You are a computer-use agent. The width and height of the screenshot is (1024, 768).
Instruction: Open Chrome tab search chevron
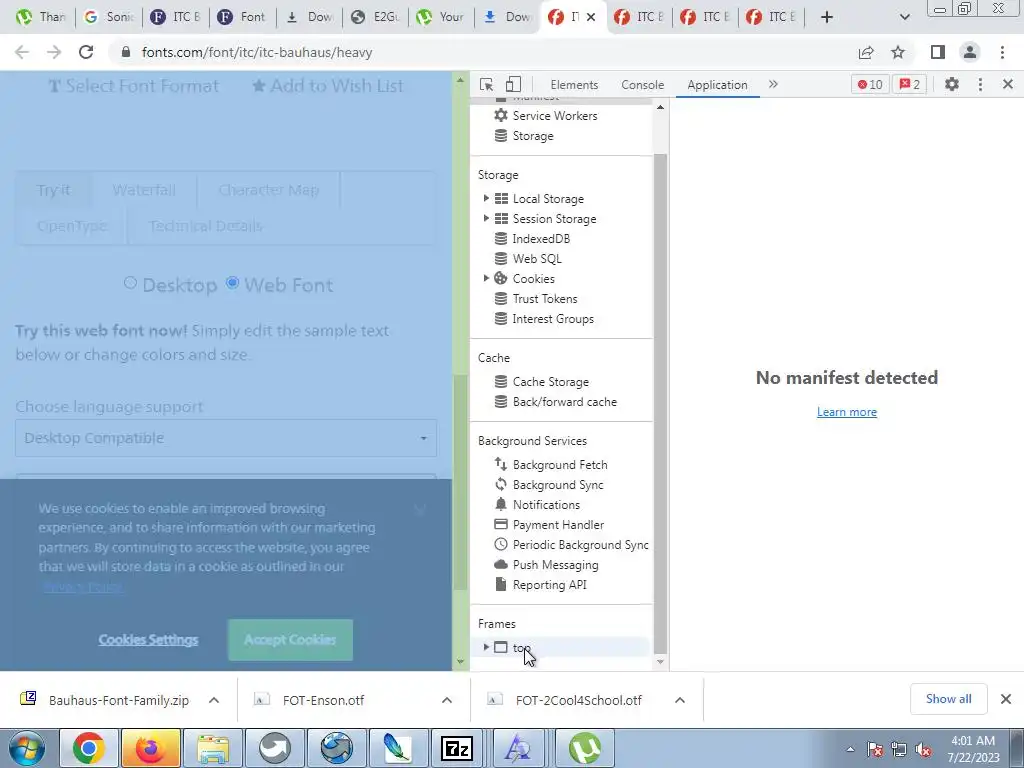coord(904,17)
